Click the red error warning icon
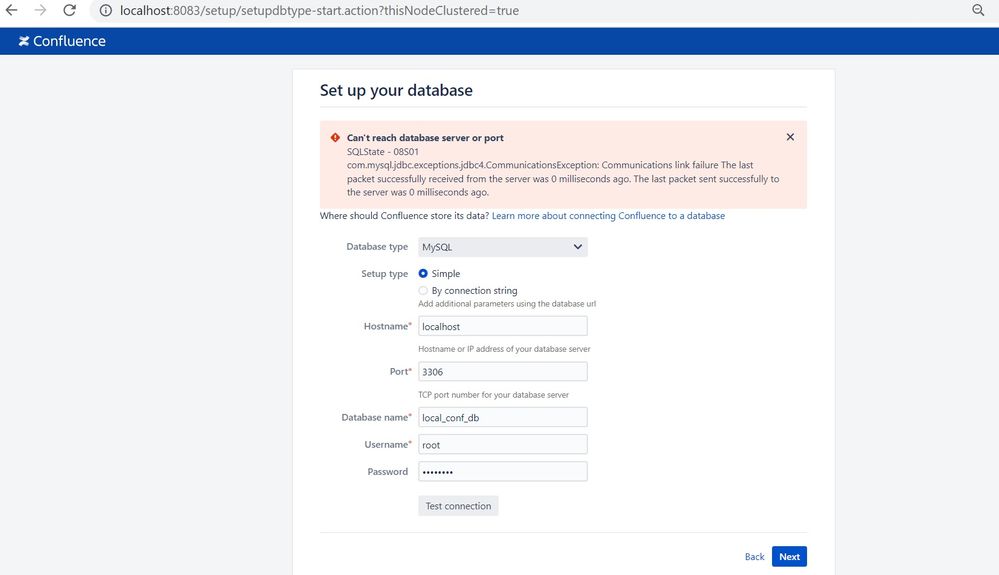 click(x=335, y=138)
